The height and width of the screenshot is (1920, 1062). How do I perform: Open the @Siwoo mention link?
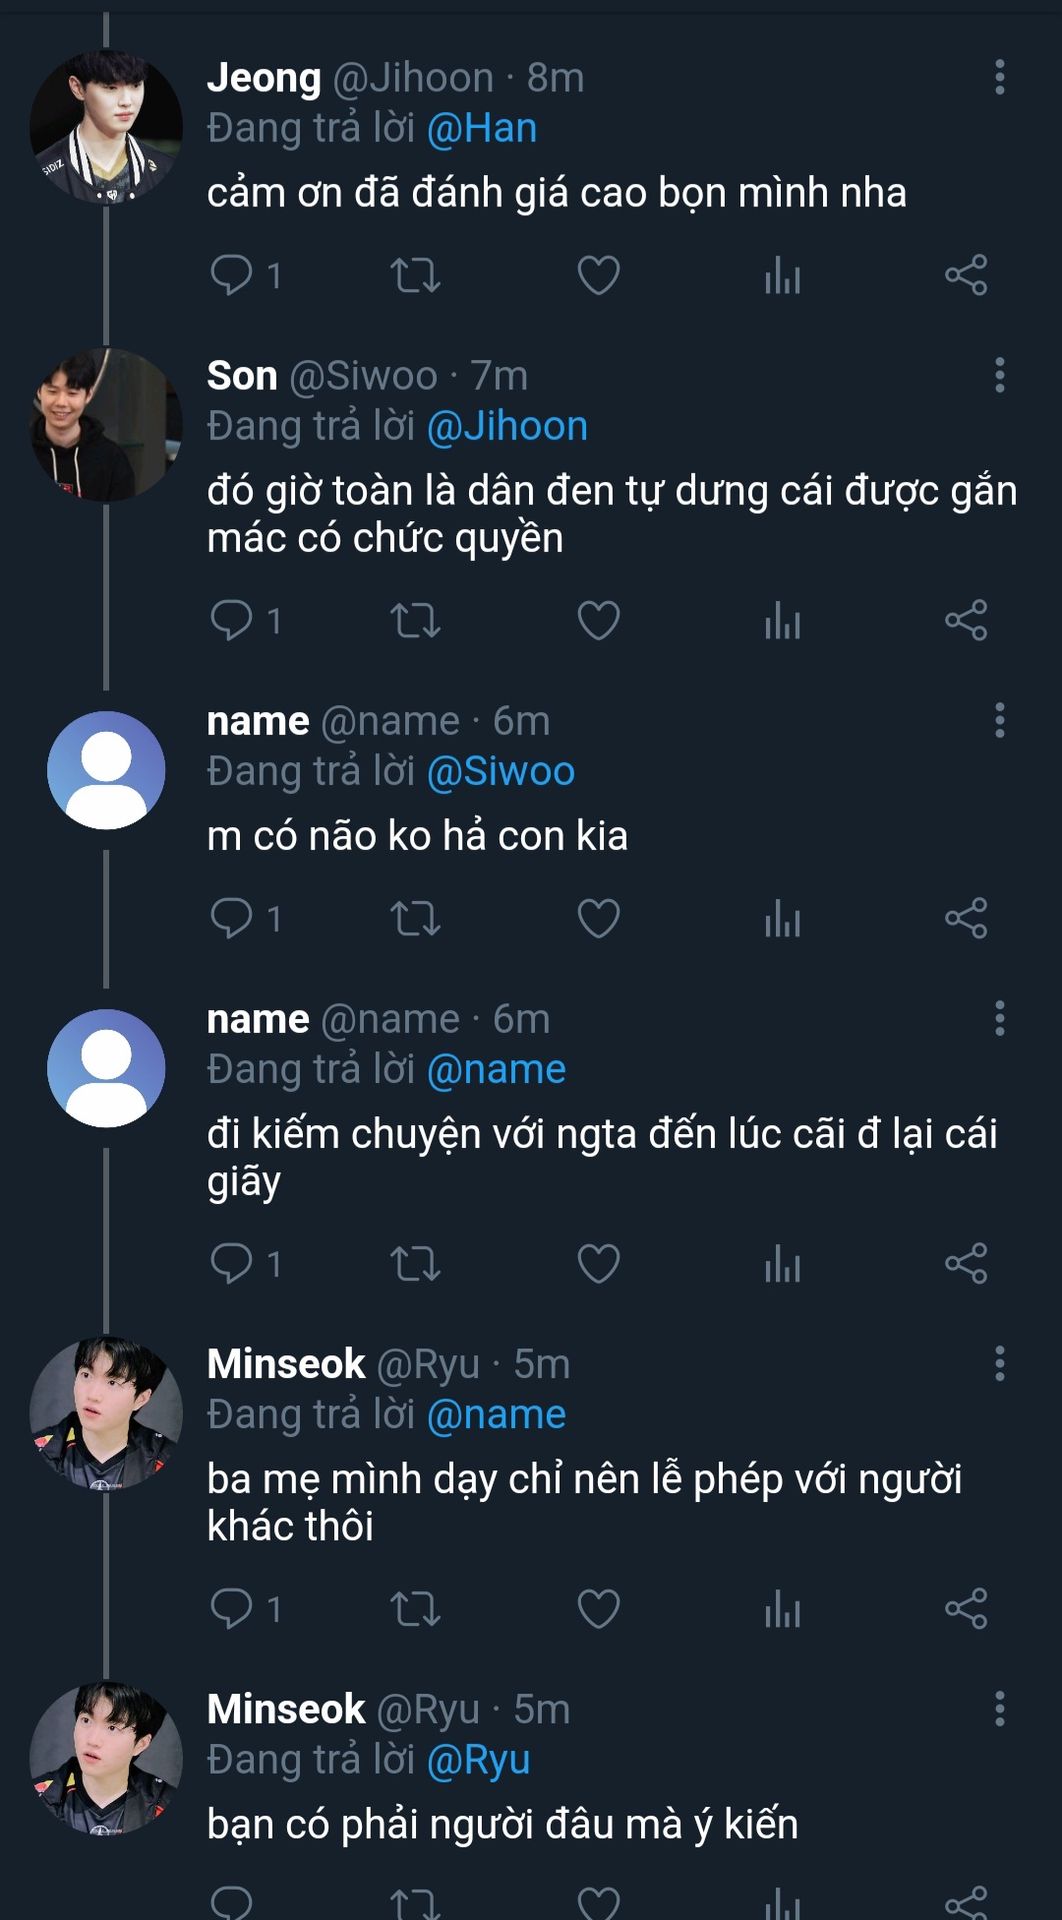(x=501, y=772)
